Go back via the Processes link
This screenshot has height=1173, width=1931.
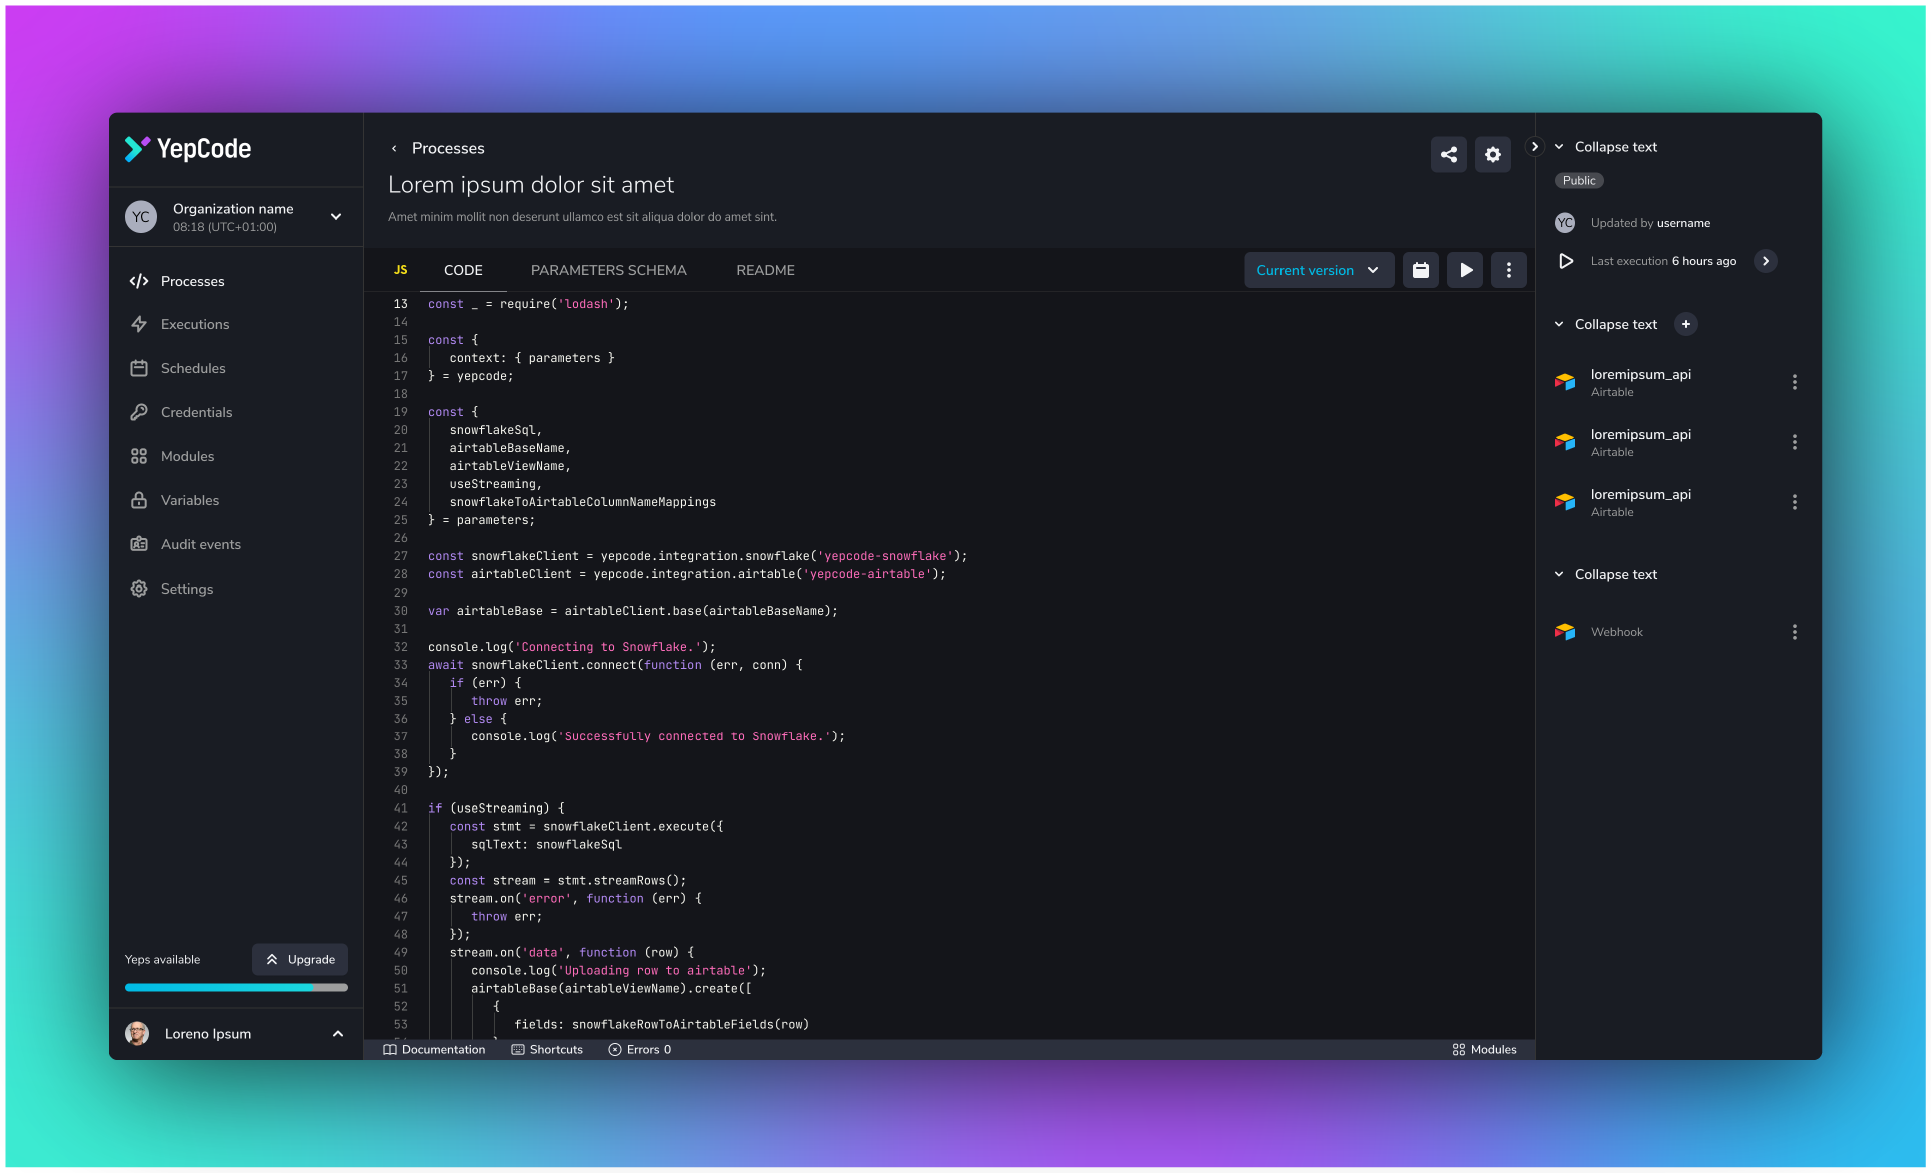point(448,148)
